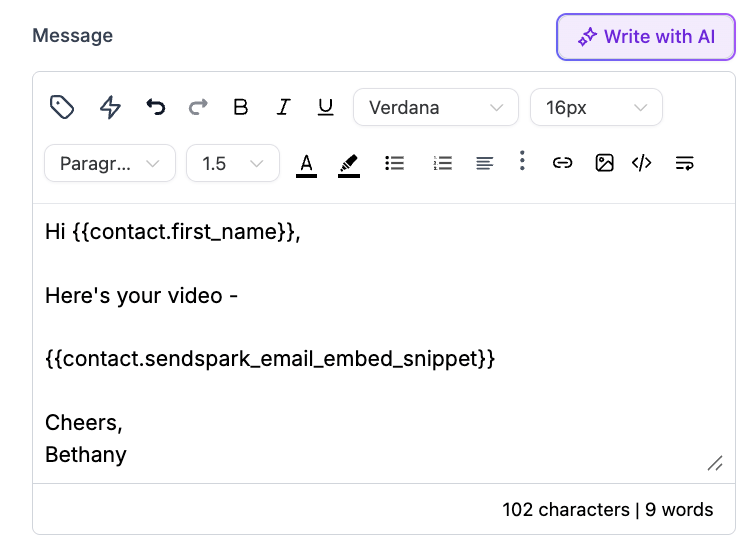The image size is (756, 544).
Task: Open the text alignment option
Action: tap(485, 163)
